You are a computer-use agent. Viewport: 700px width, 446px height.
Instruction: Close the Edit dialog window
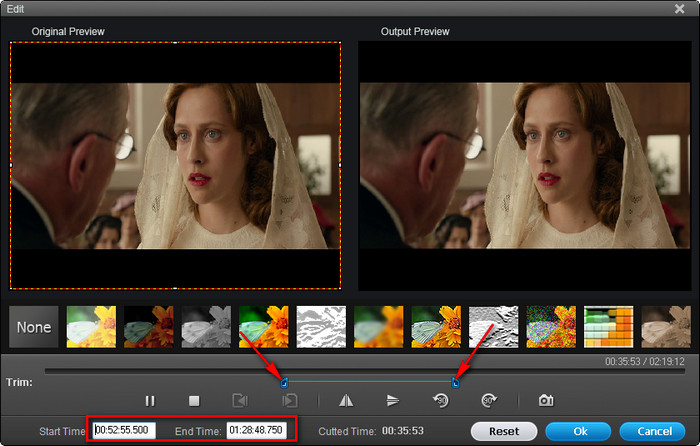[x=679, y=9]
